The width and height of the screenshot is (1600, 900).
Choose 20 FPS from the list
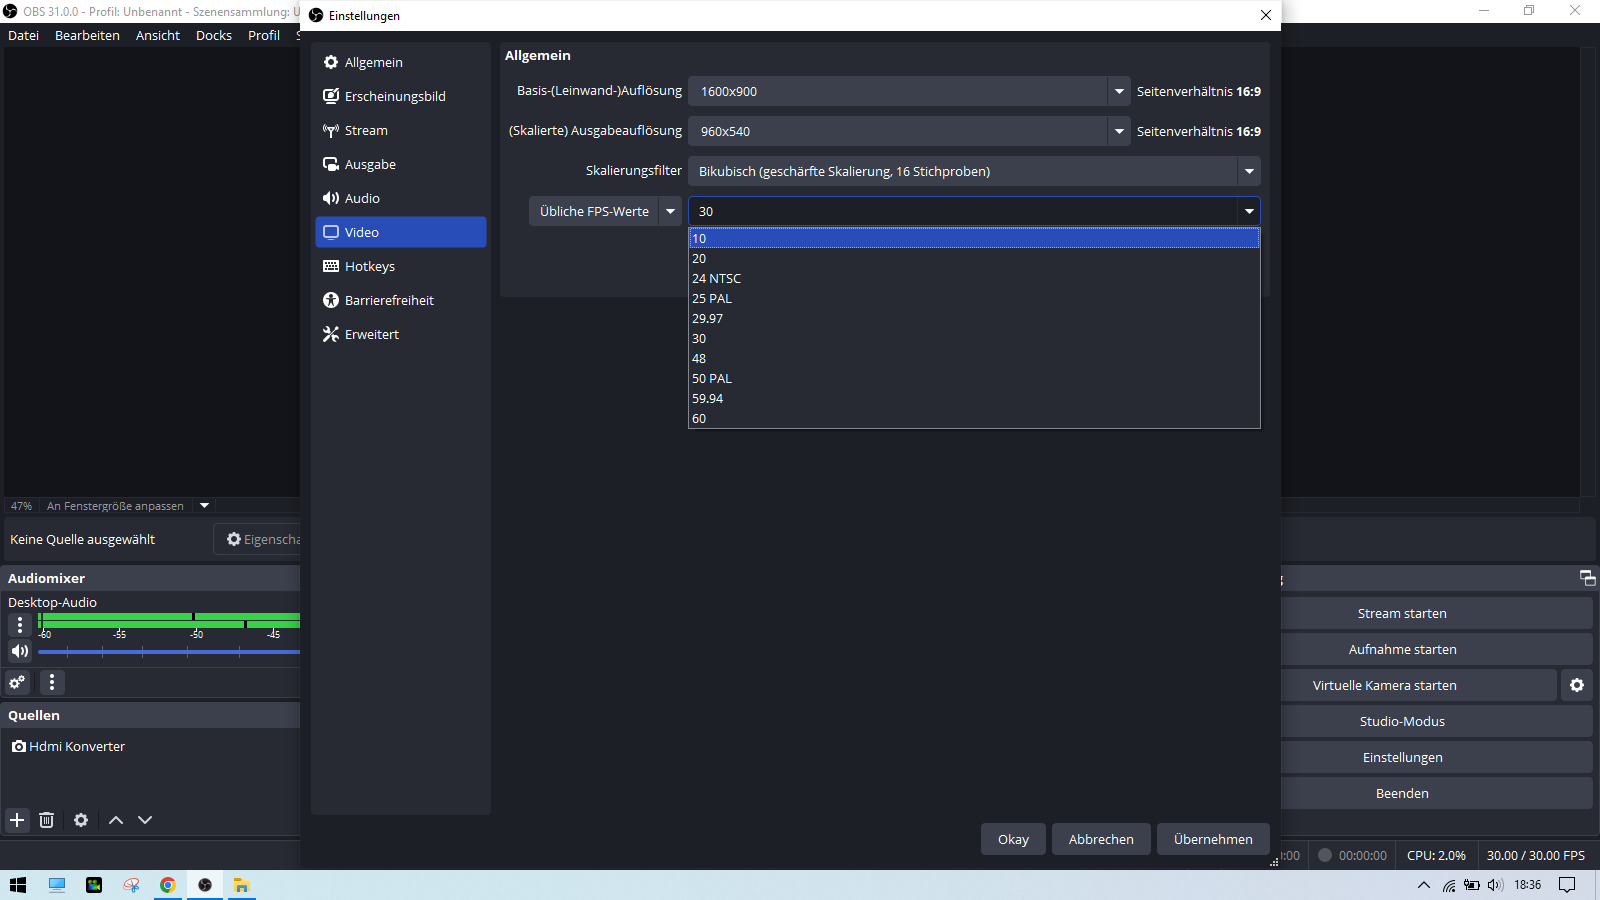coord(974,258)
